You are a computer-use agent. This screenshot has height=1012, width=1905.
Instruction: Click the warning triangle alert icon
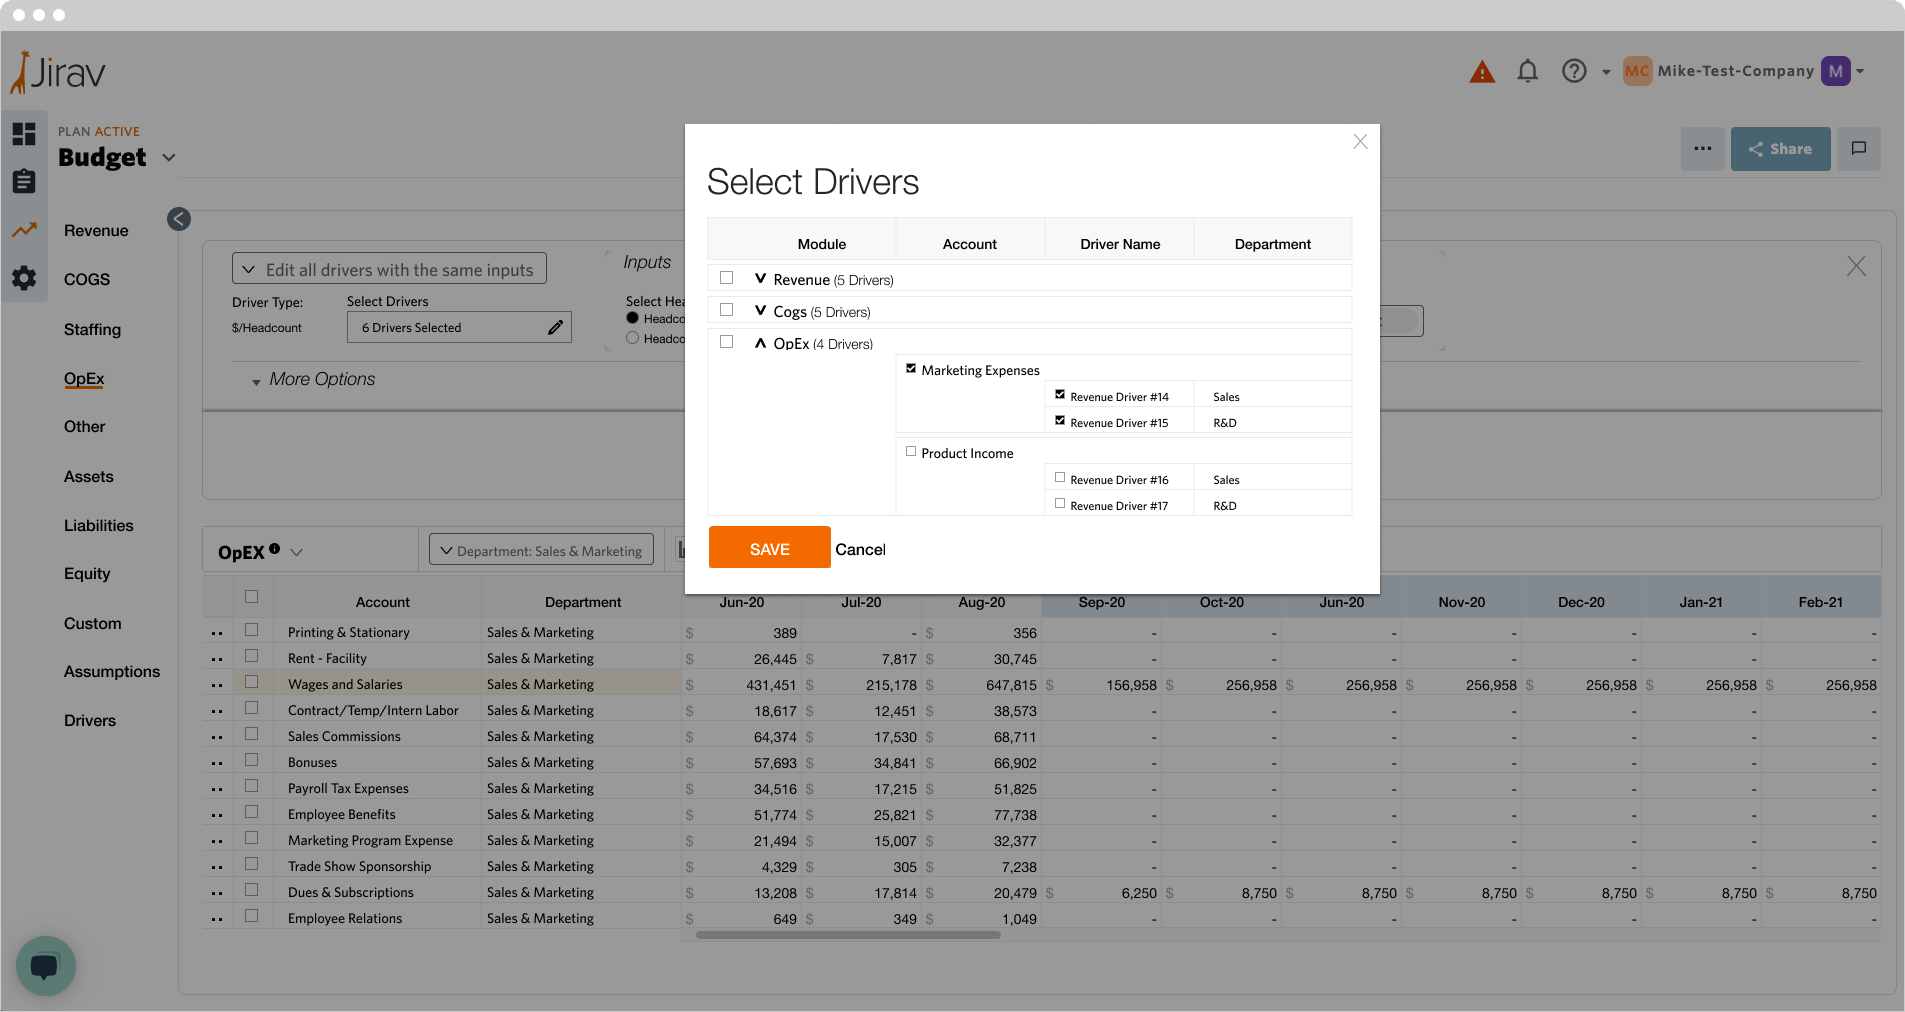click(1481, 72)
